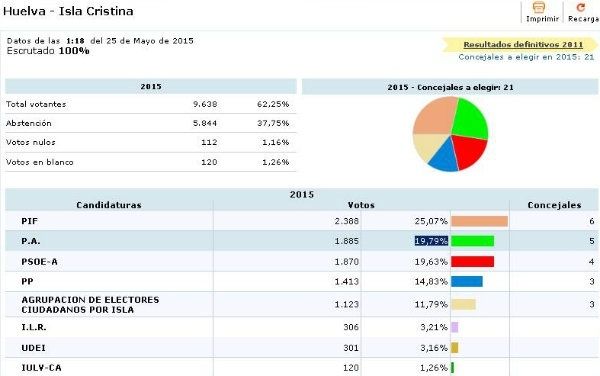Click the Imprimir printer icon

[x=539, y=7]
